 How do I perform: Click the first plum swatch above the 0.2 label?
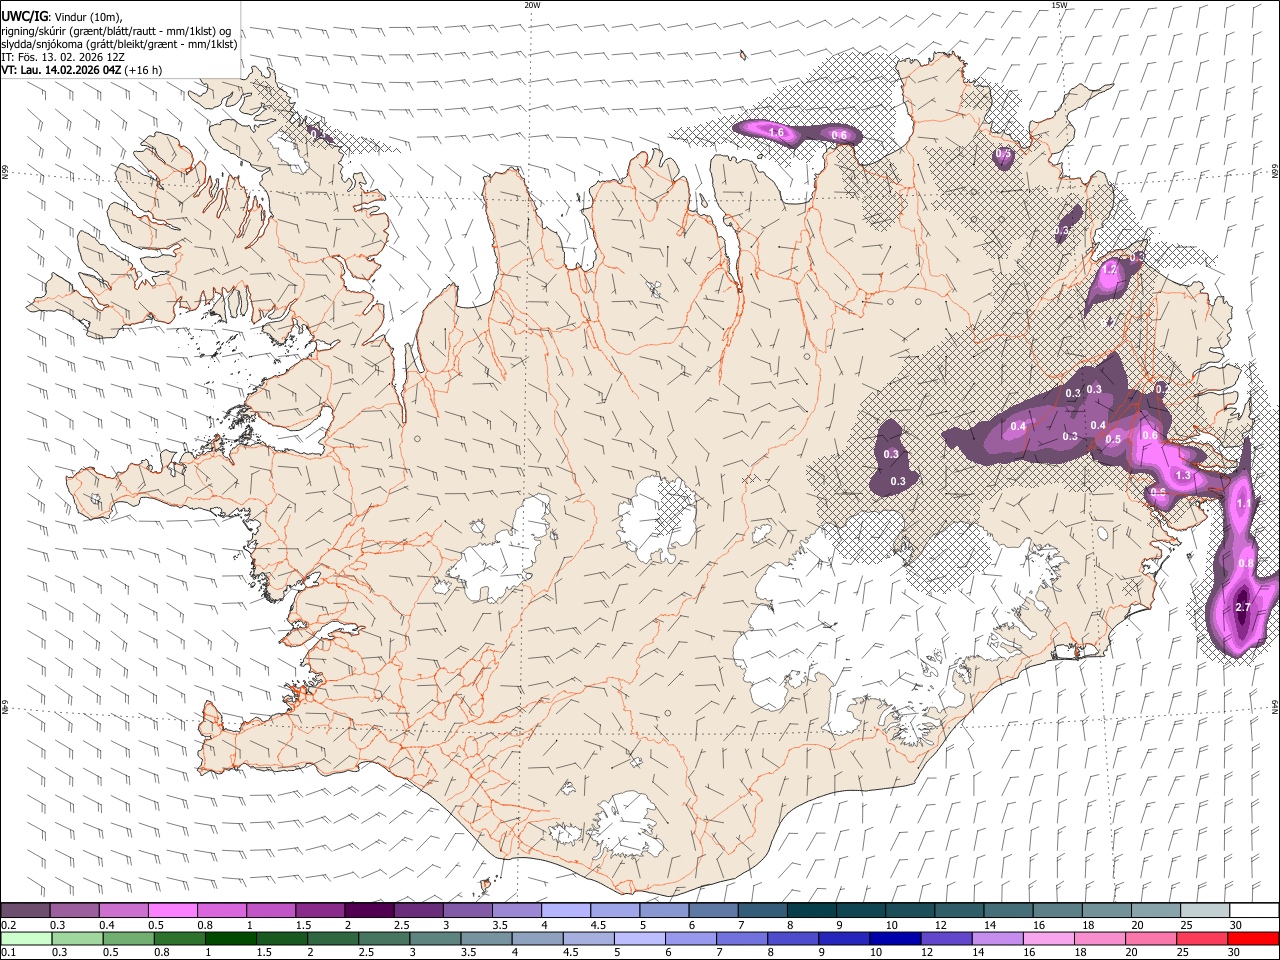click(x=25, y=911)
